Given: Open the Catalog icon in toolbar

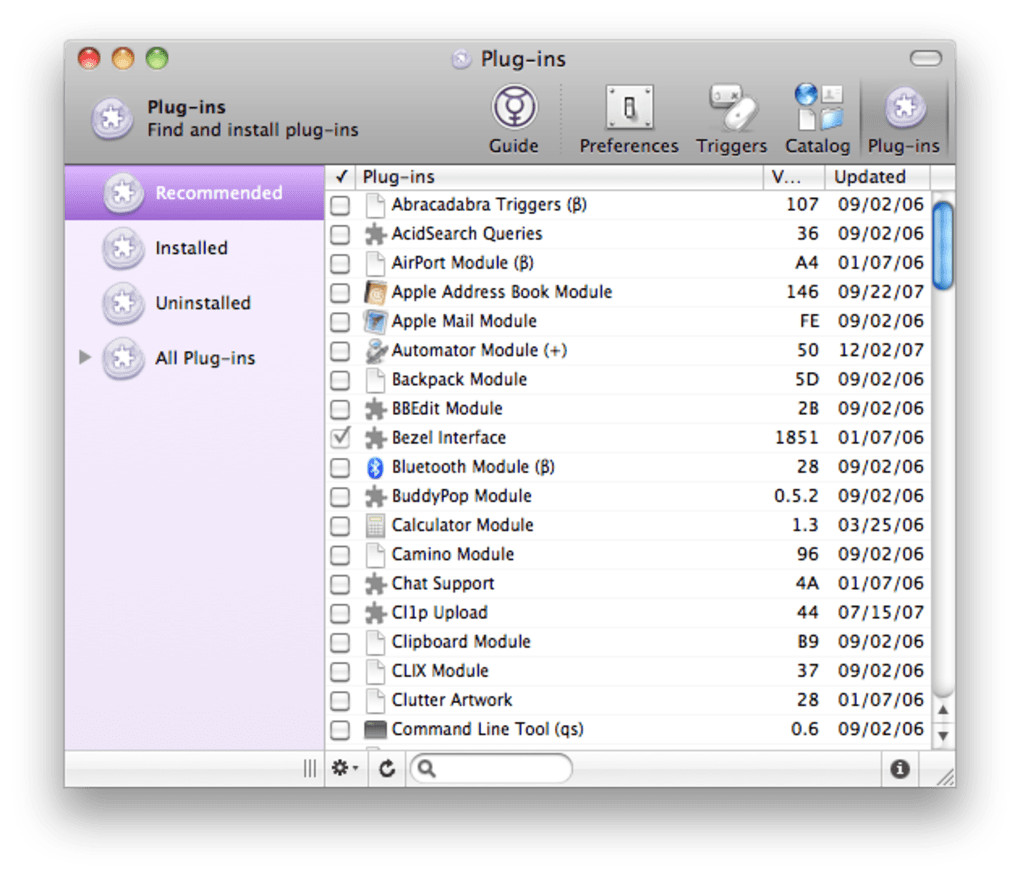Looking at the screenshot, I should [818, 107].
